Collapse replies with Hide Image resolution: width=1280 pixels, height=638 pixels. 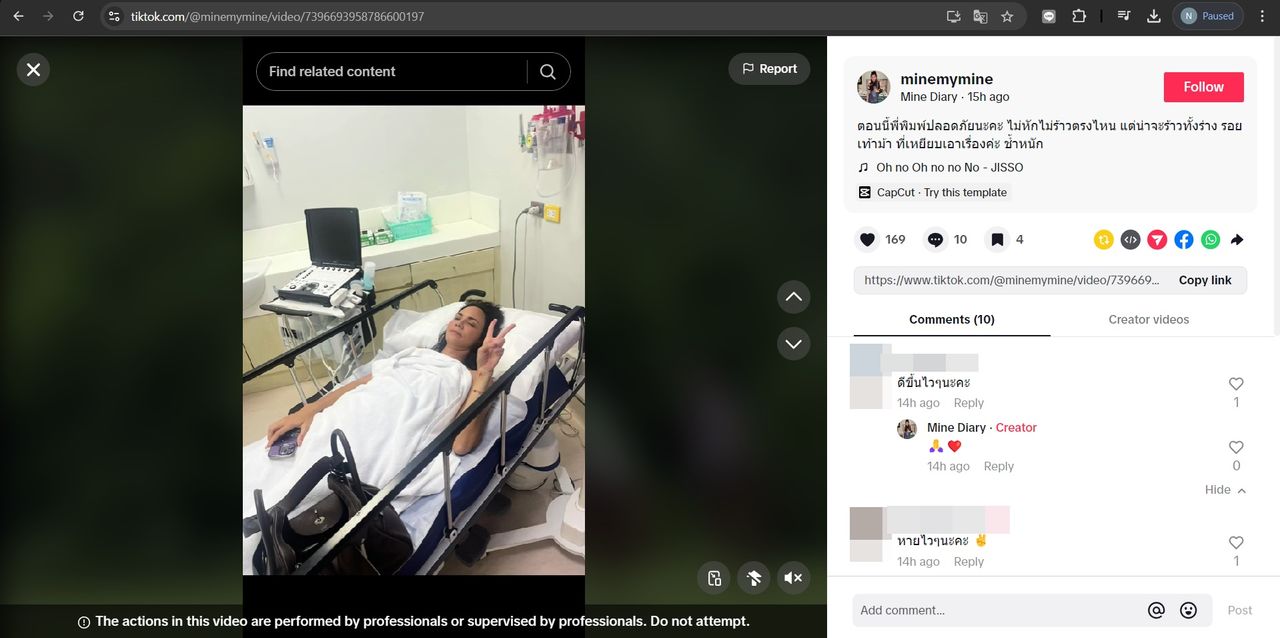1225,490
